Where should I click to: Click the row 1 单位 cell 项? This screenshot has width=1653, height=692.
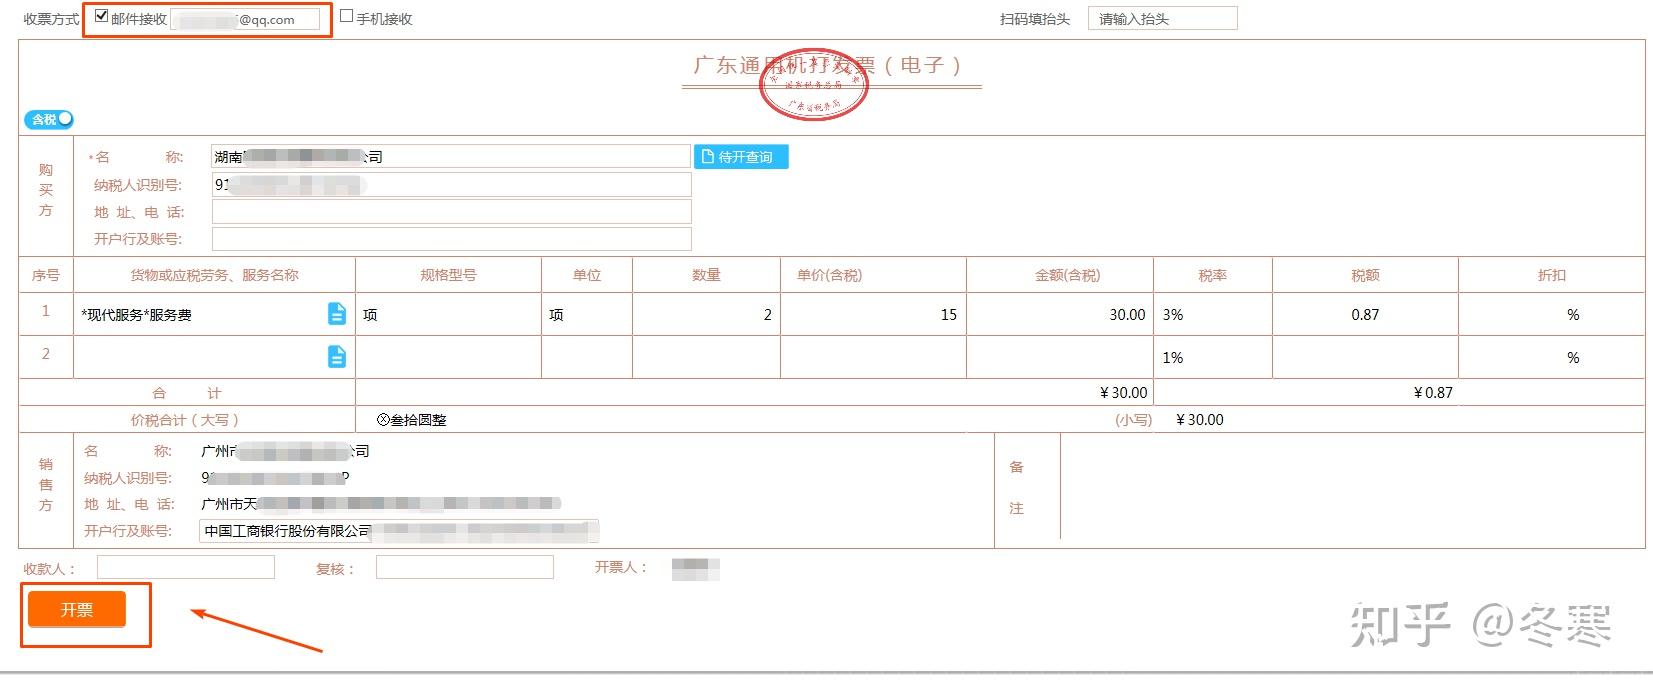pos(587,314)
